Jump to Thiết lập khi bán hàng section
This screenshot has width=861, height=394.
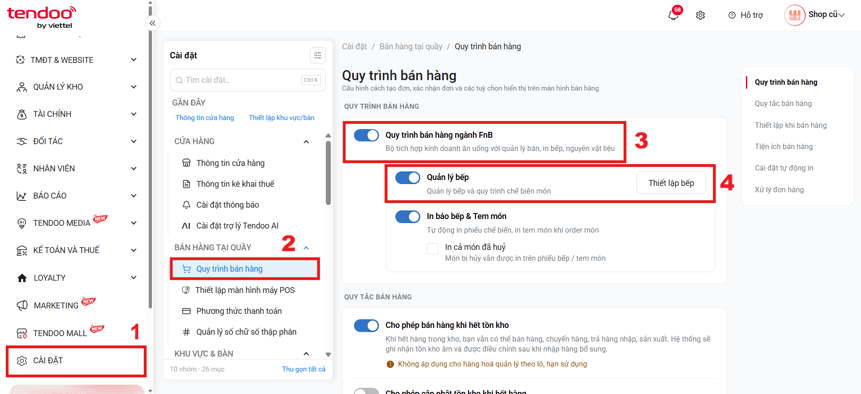pyautogui.click(x=791, y=125)
